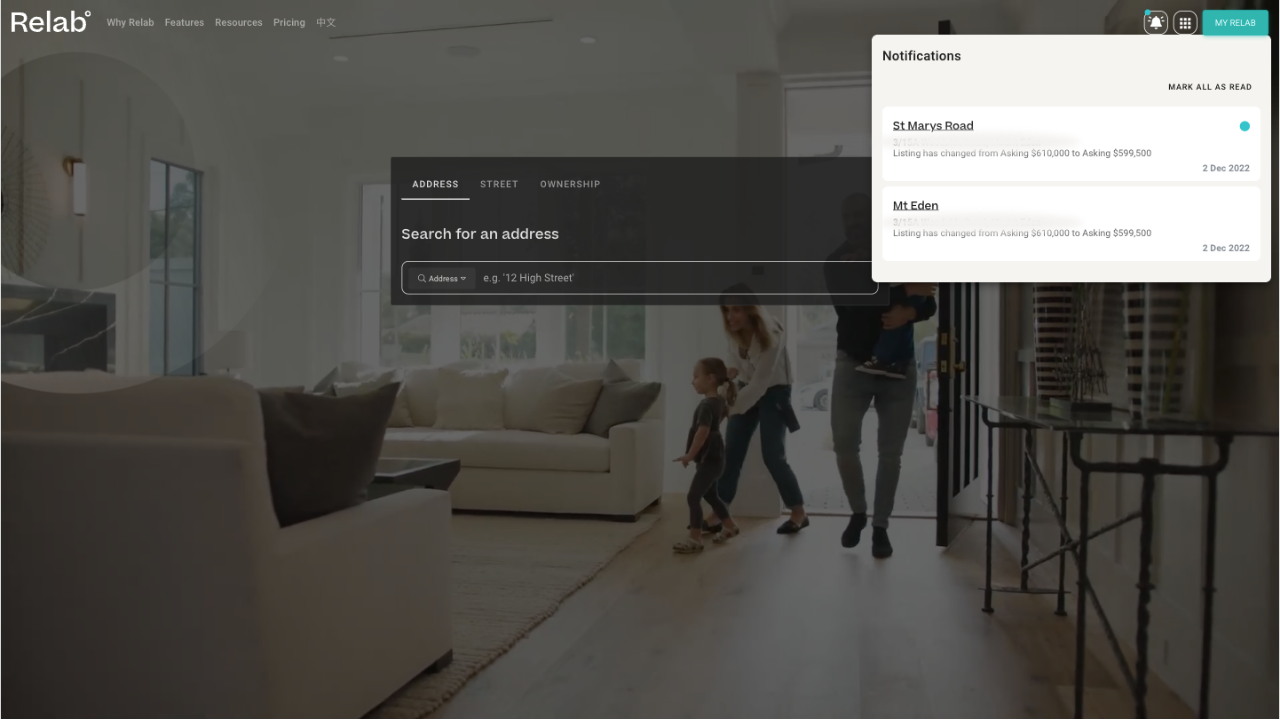Click the 2 Dec 2022 date on Mt Eden
Screen dimensions: 1280x720
(x=1225, y=247)
